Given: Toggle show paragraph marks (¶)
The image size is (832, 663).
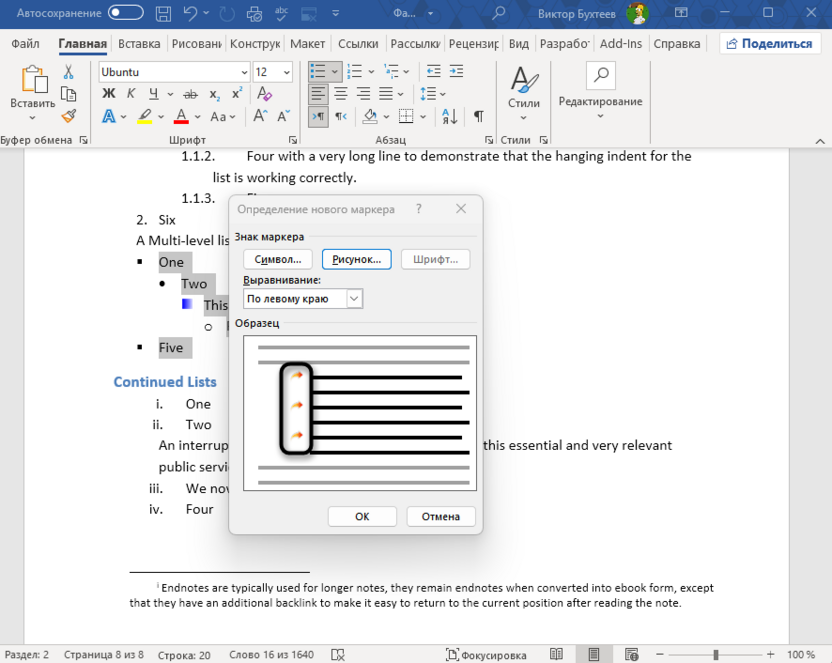Looking at the screenshot, I should (x=479, y=116).
